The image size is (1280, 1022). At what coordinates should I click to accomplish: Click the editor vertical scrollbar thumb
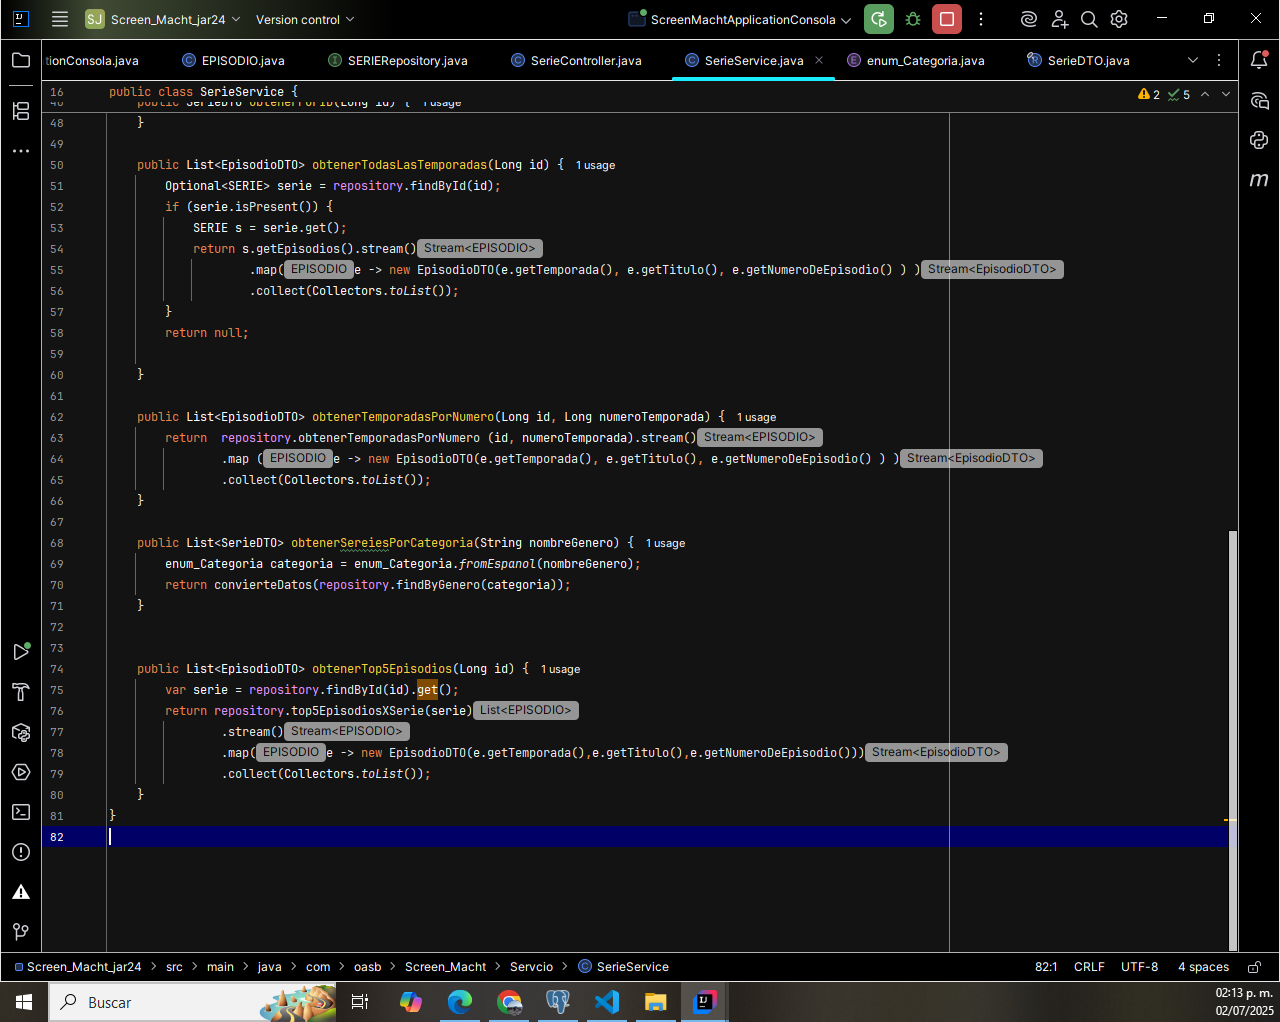pos(1233,740)
